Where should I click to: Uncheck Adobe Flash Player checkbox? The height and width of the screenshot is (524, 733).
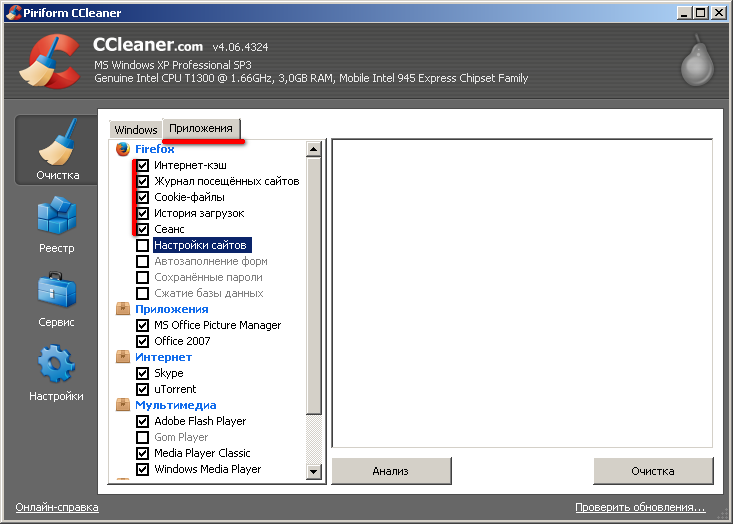(143, 421)
